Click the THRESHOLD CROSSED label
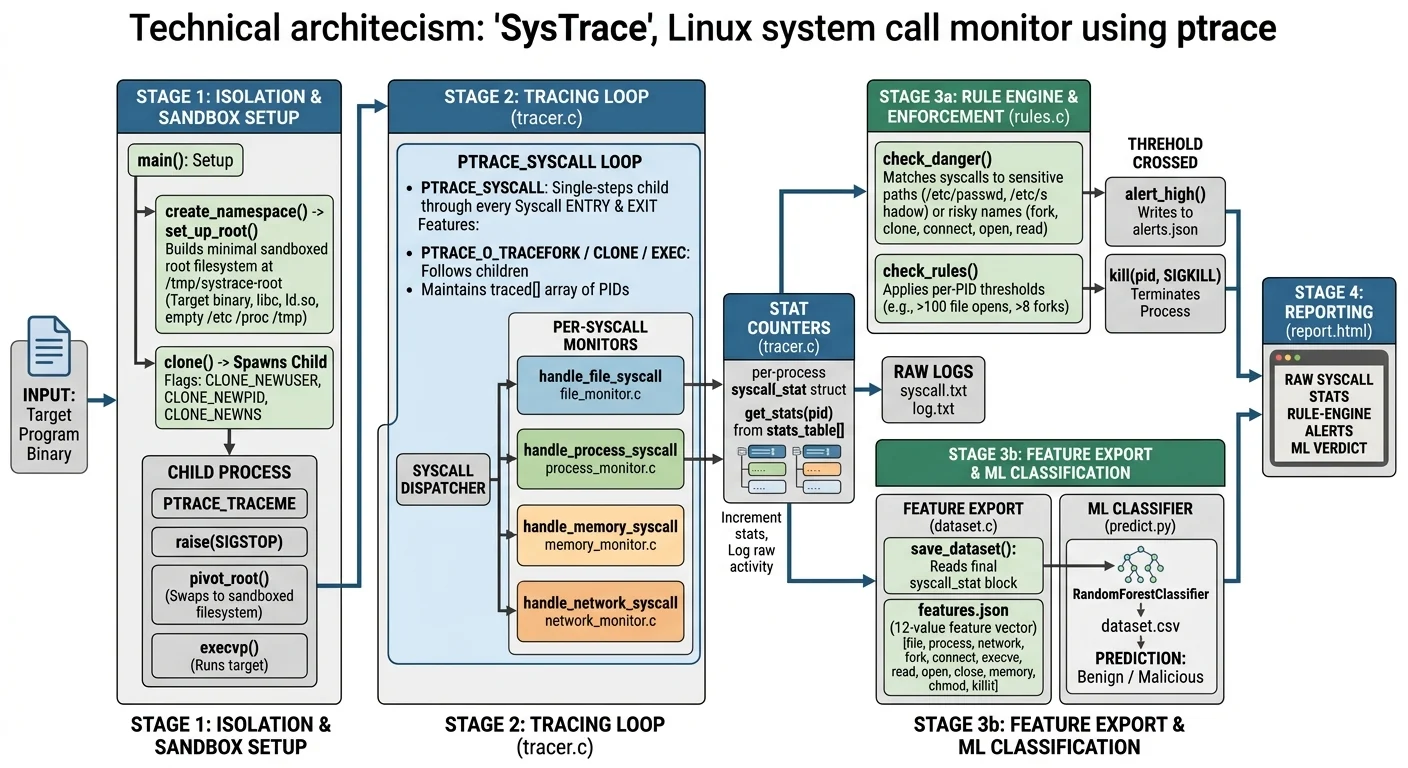 coord(1165,153)
